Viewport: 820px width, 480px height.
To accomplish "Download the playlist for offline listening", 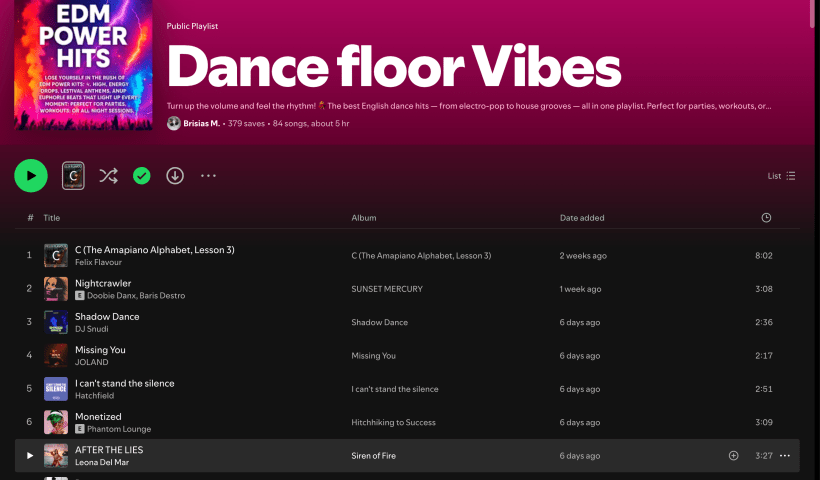I will pyautogui.click(x=175, y=176).
